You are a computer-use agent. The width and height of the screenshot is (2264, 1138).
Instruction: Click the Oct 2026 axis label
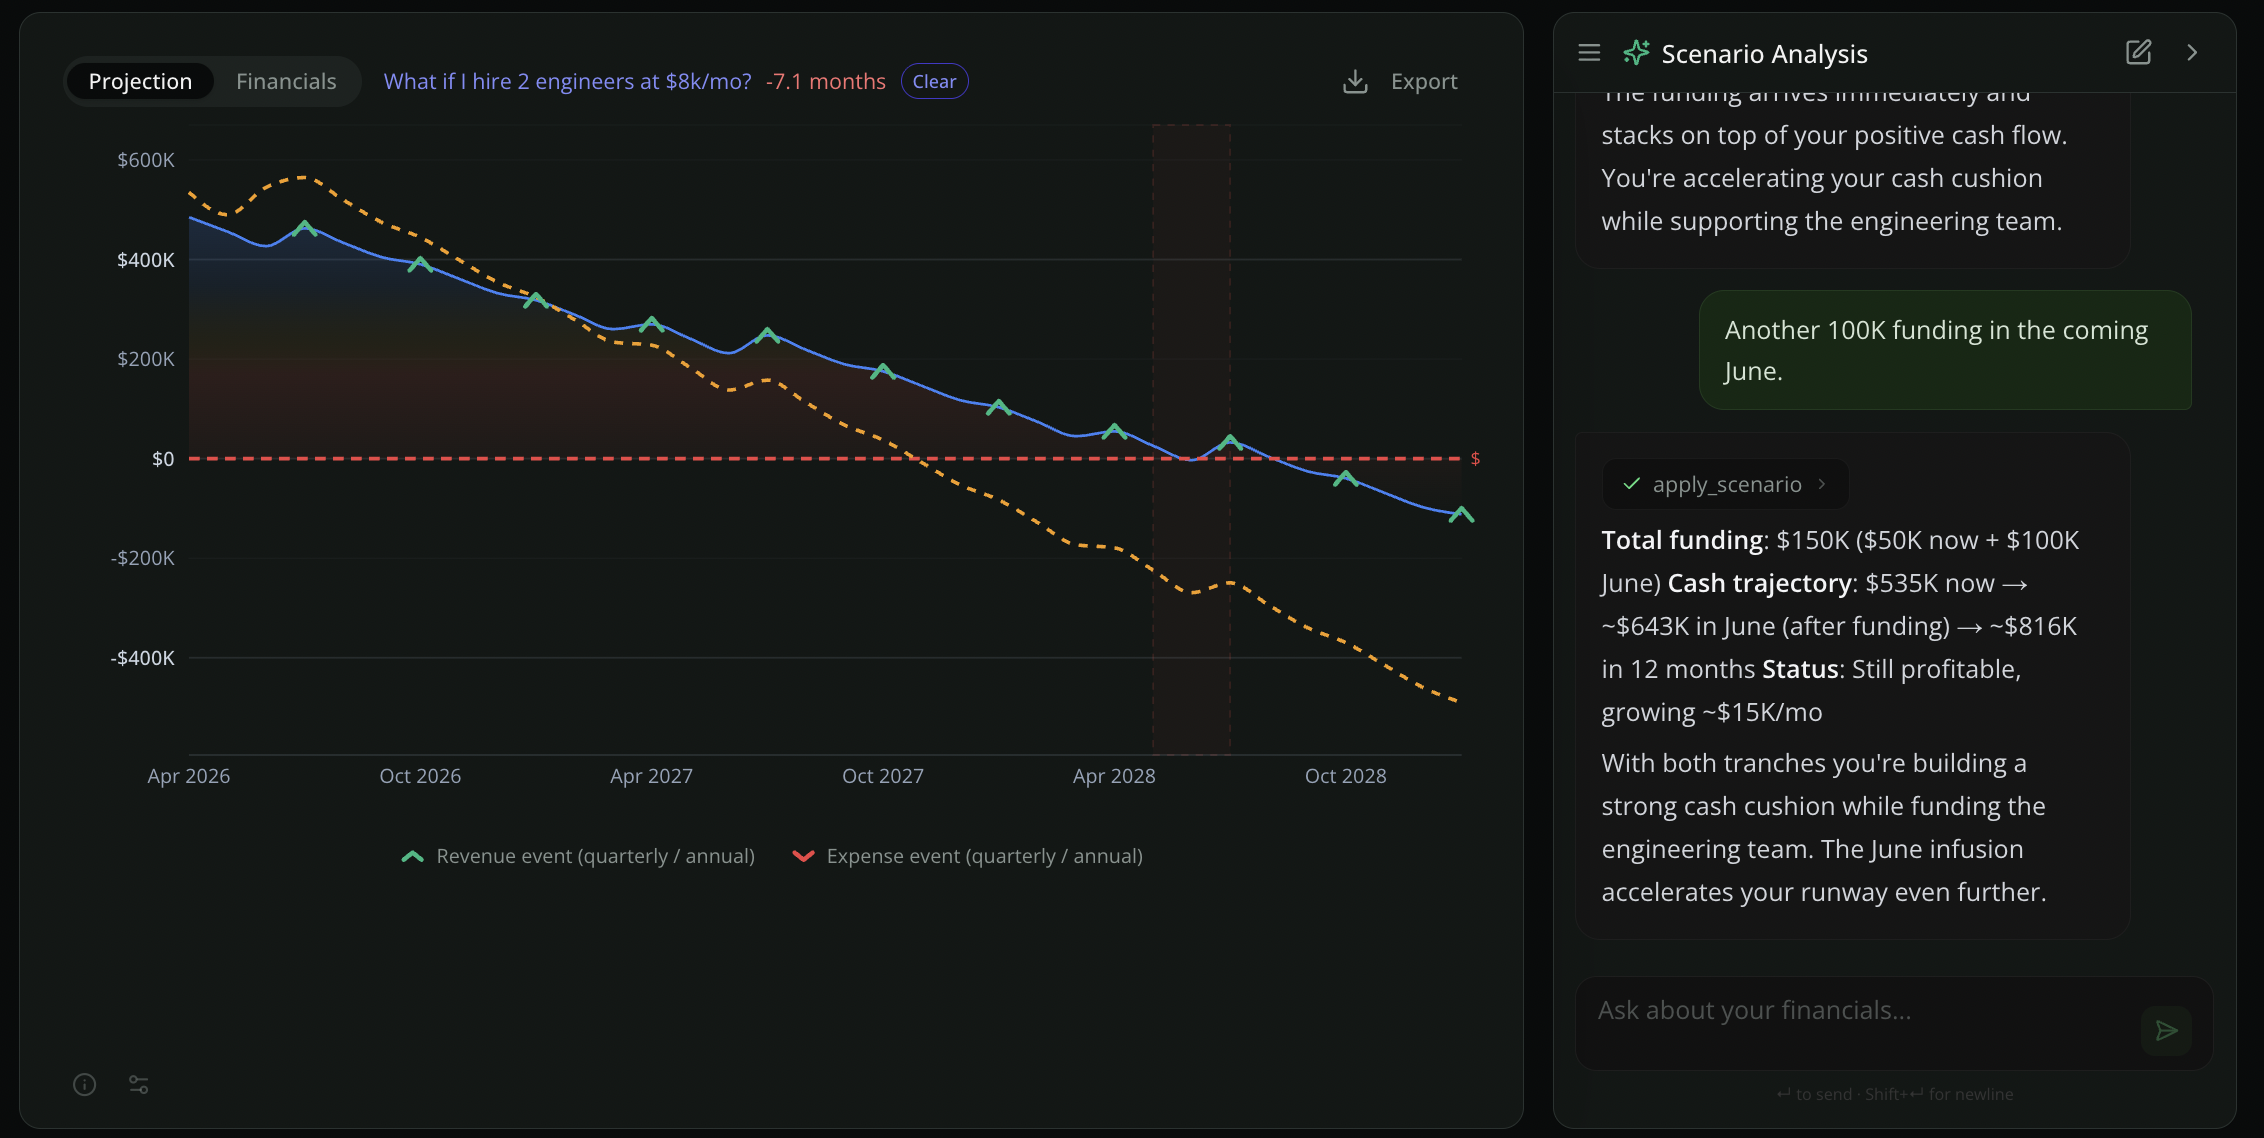click(x=420, y=776)
